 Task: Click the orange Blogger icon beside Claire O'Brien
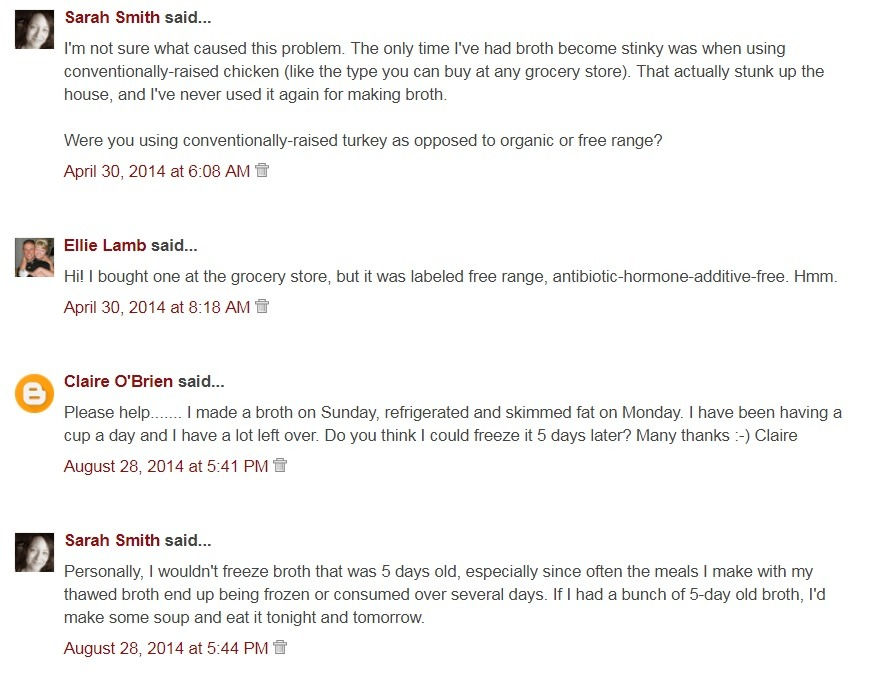click(x=34, y=393)
